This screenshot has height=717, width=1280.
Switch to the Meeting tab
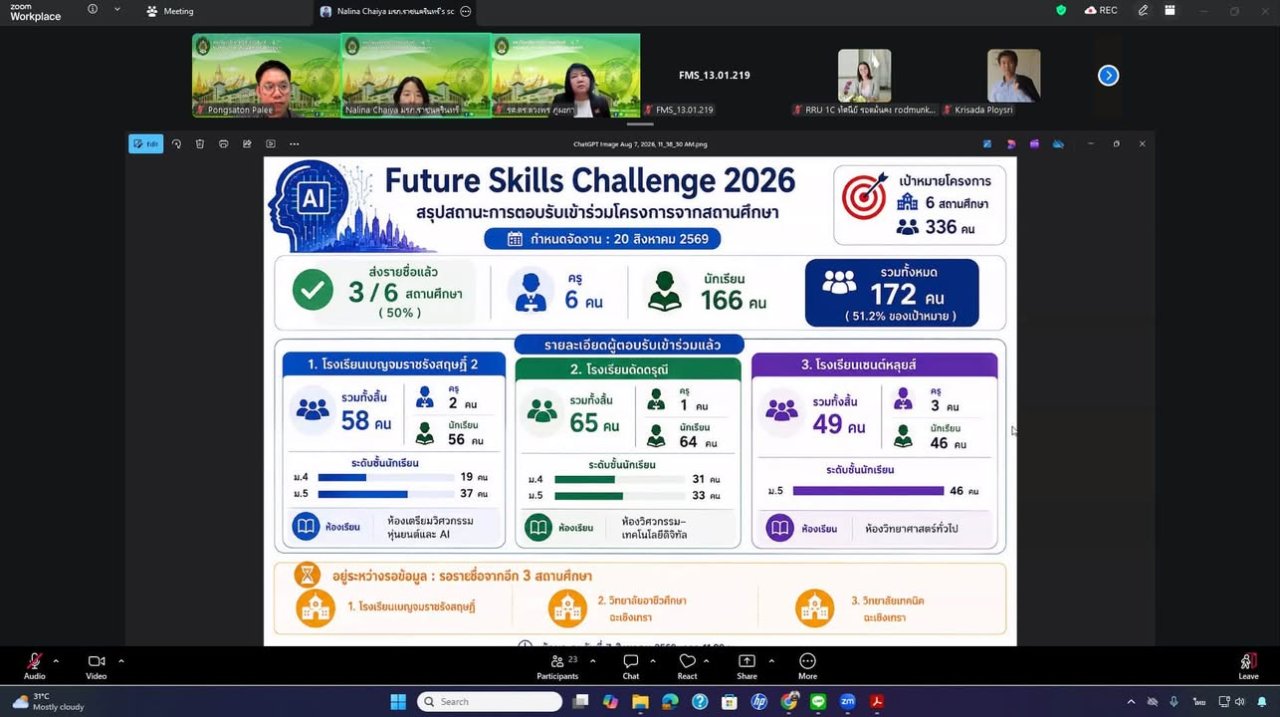coord(170,11)
